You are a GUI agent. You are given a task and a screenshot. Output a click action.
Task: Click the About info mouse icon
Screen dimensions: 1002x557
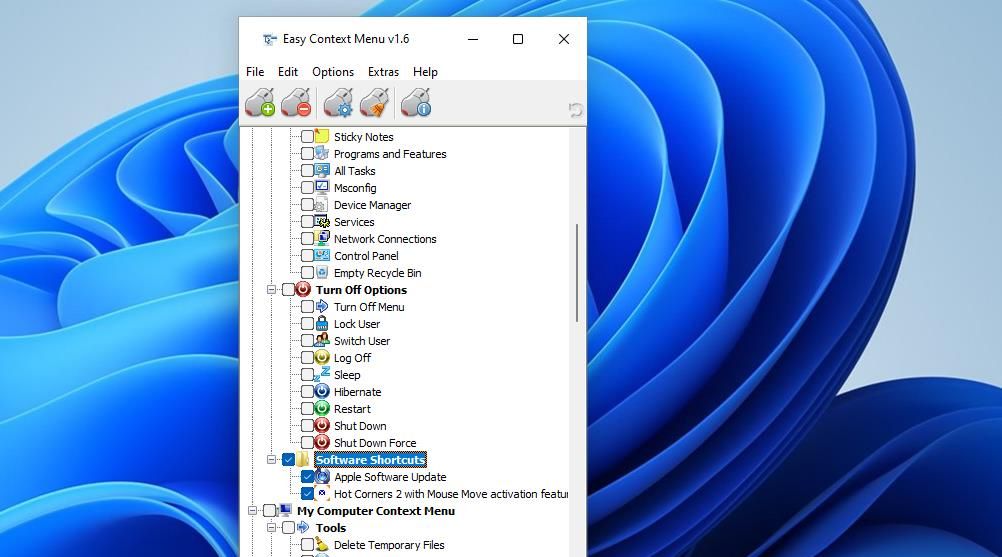pyautogui.click(x=415, y=103)
